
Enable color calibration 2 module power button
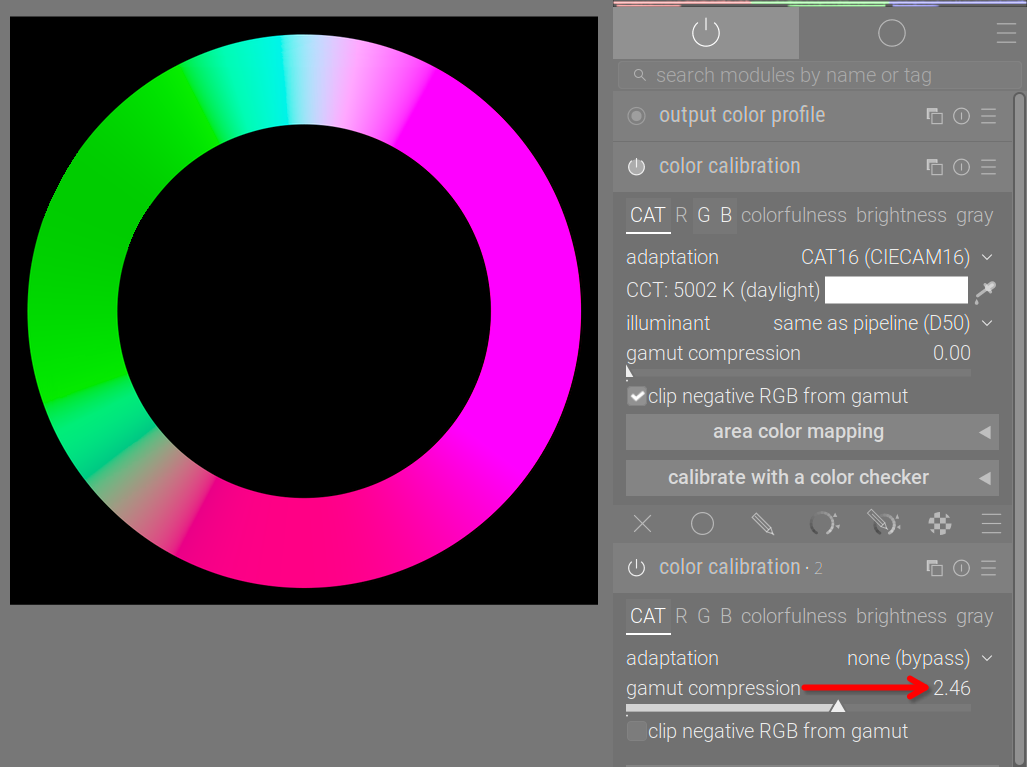click(x=636, y=568)
